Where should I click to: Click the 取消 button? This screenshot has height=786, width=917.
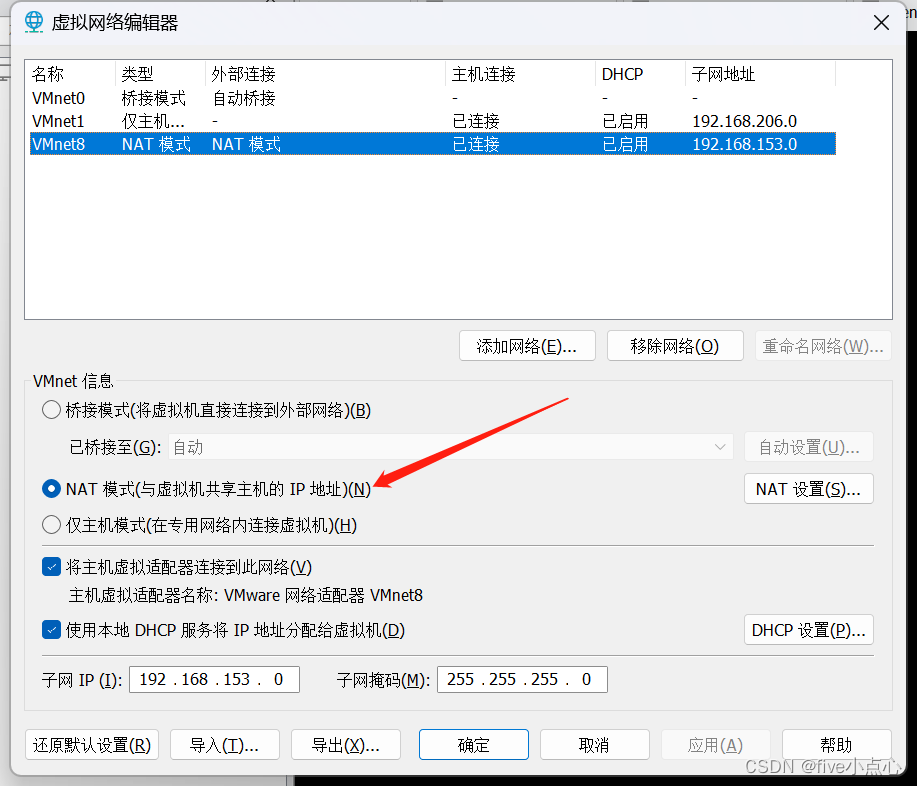pyautogui.click(x=594, y=745)
